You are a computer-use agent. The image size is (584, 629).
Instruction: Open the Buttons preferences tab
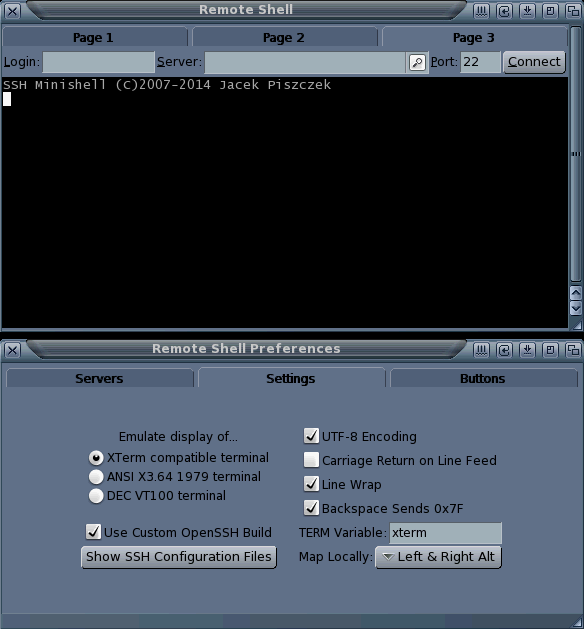click(x=483, y=378)
